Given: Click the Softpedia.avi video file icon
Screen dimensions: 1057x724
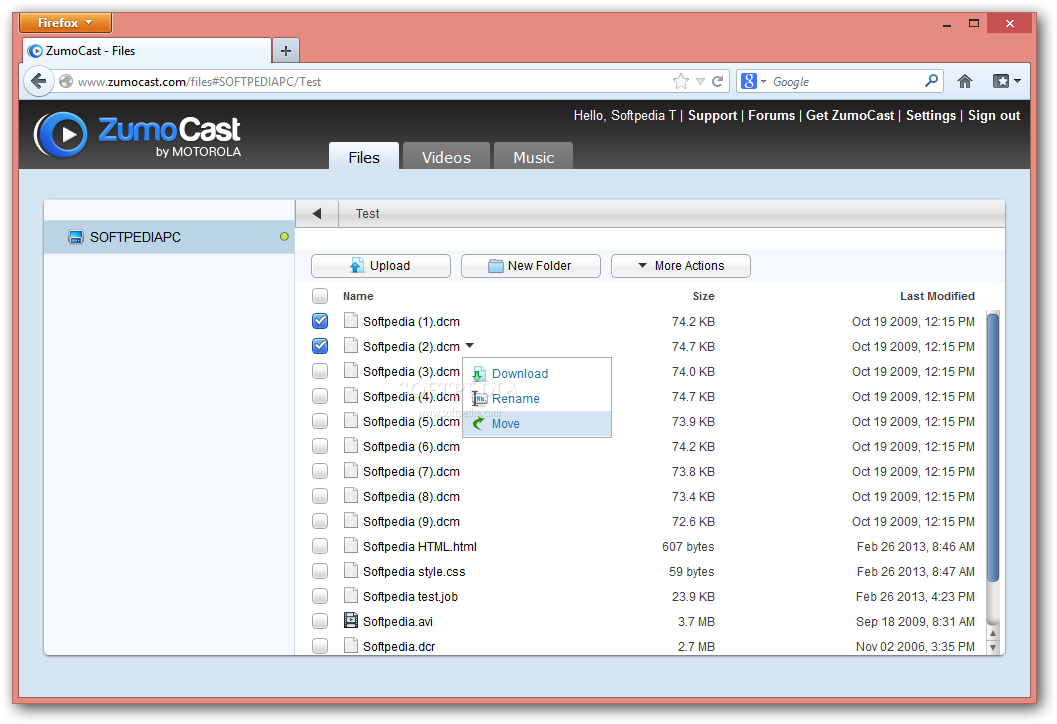Looking at the screenshot, I should (351, 620).
